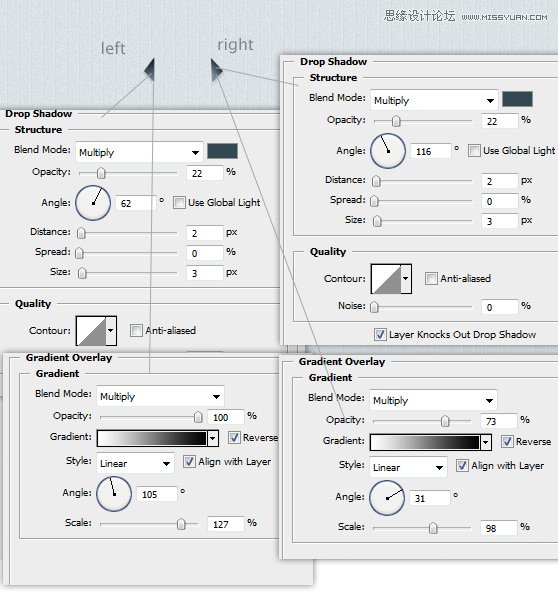Open right Gradient Overlay Style Linear dropdown
Viewport: 558px width, 600px height.
pyautogui.click(x=408, y=467)
